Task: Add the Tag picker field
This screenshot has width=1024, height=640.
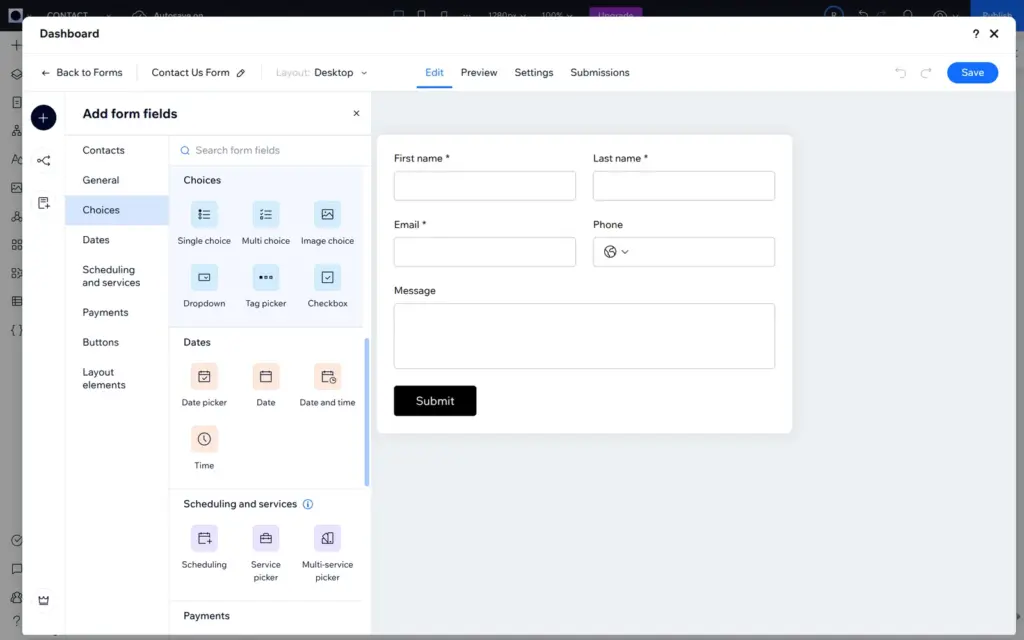Action: (x=266, y=286)
